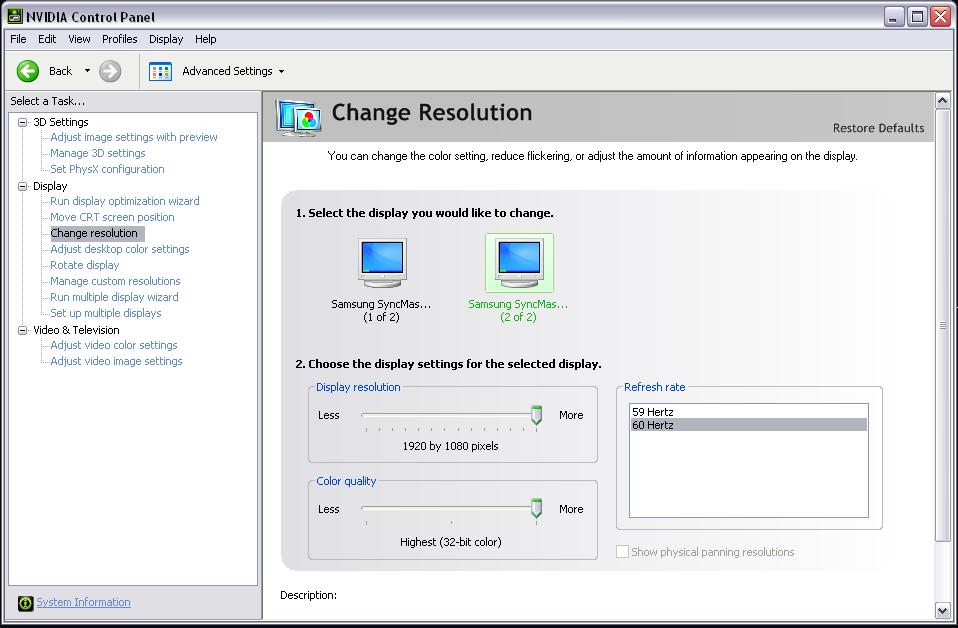Open the System Information link

point(83,602)
